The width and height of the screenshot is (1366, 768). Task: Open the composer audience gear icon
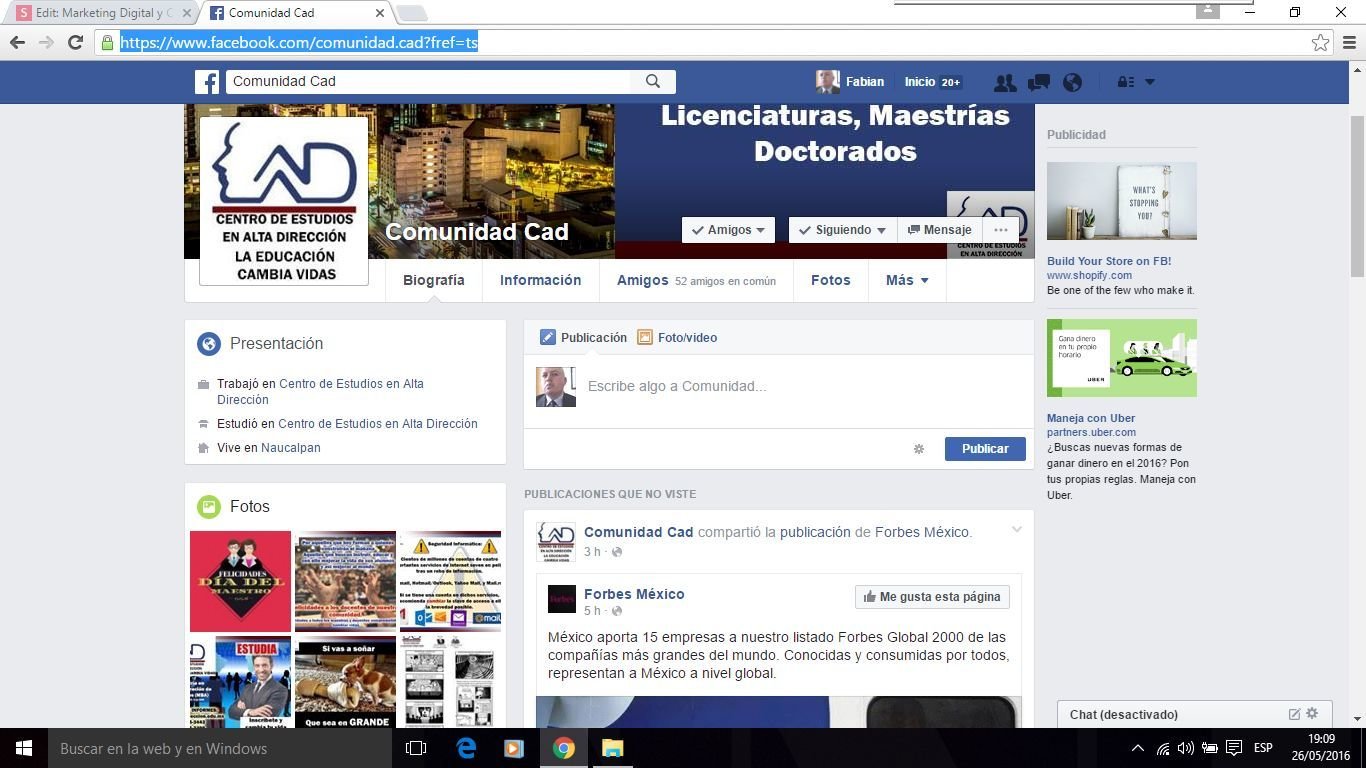tap(919, 449)
